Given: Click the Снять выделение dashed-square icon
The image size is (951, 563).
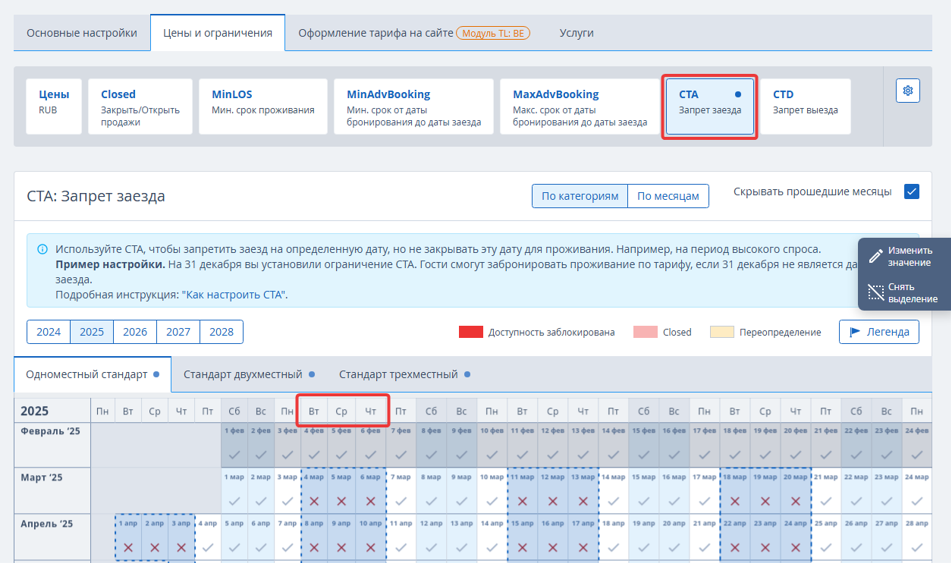Looking at the screenshot, I should [x=875, y=292].
